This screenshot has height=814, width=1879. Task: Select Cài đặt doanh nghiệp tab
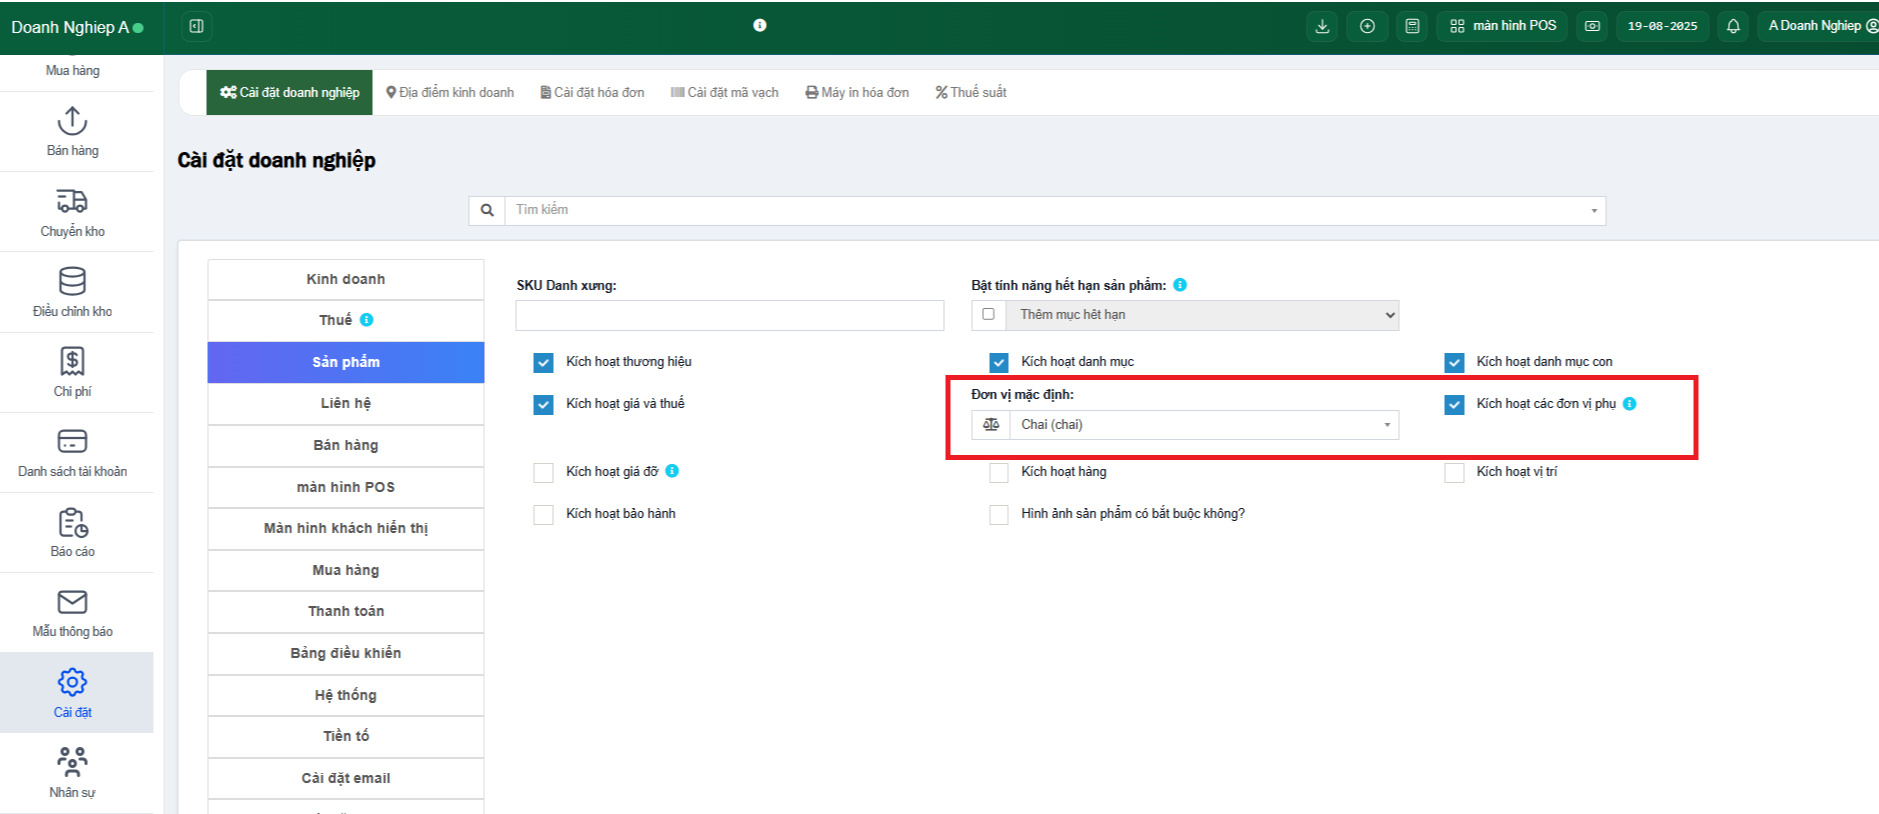pos(289,92)
